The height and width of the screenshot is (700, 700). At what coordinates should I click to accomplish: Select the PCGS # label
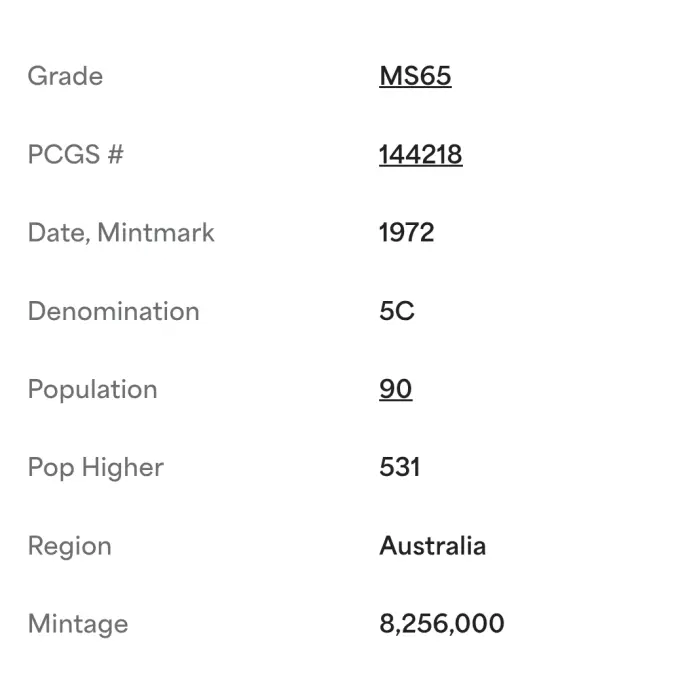[x=75, y=154]
